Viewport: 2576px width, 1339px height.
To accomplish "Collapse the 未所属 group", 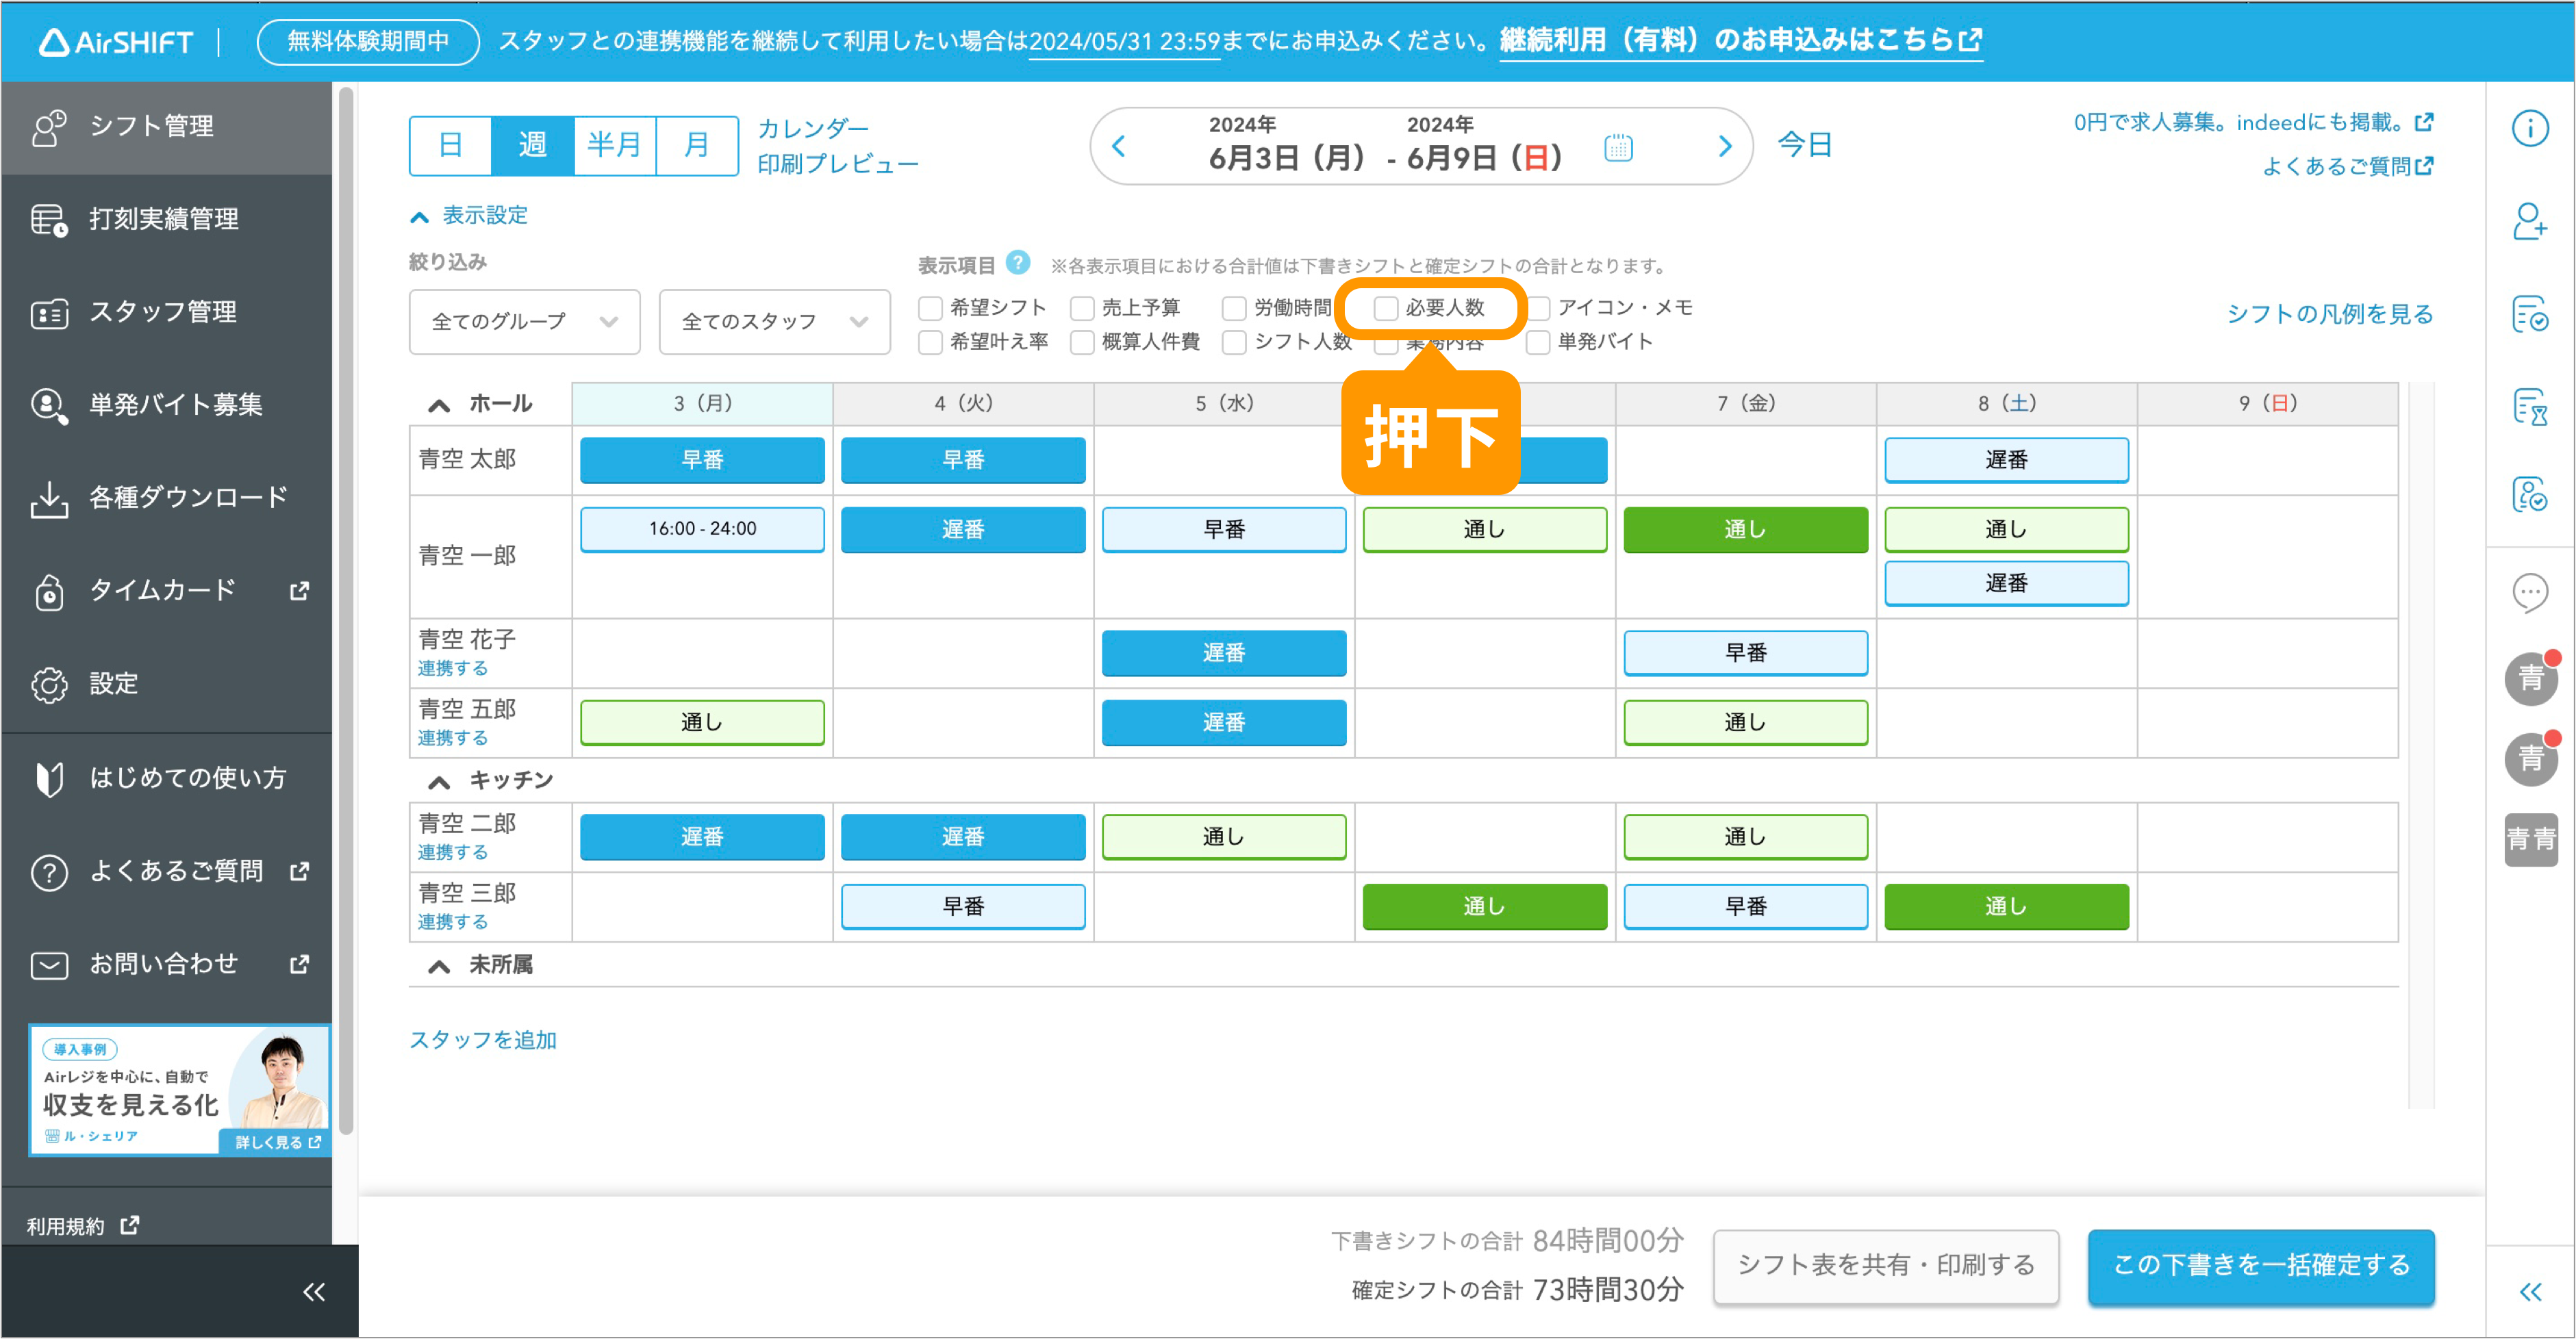I will (438, 967).
